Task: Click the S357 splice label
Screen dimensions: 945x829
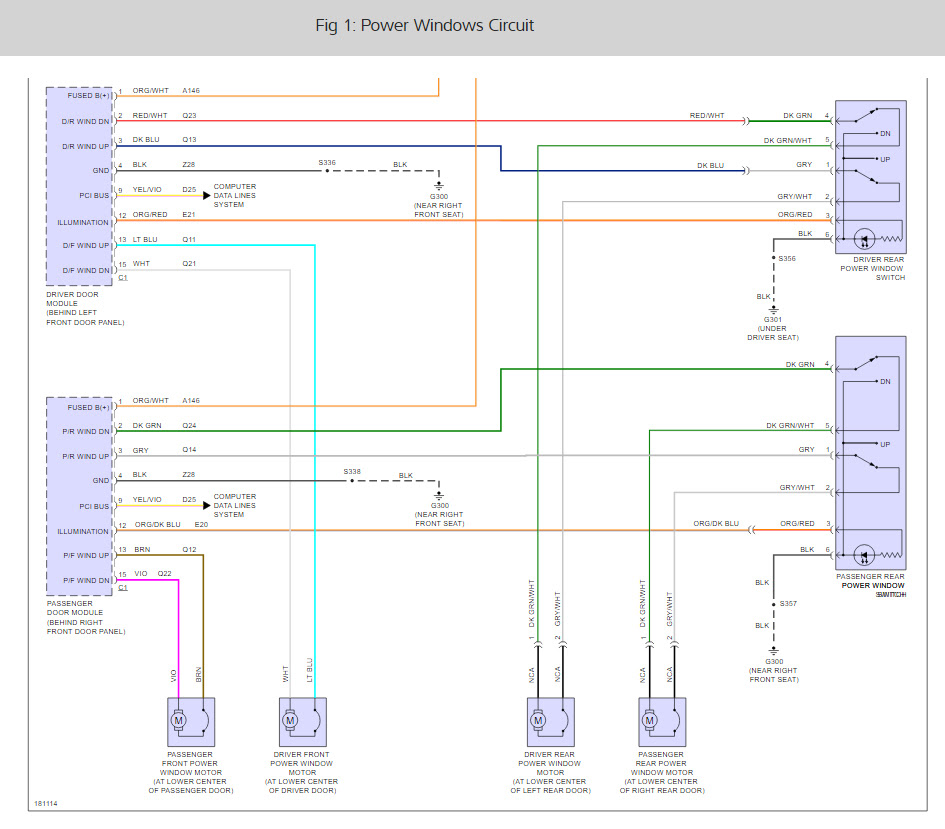Action: point(788,604)
